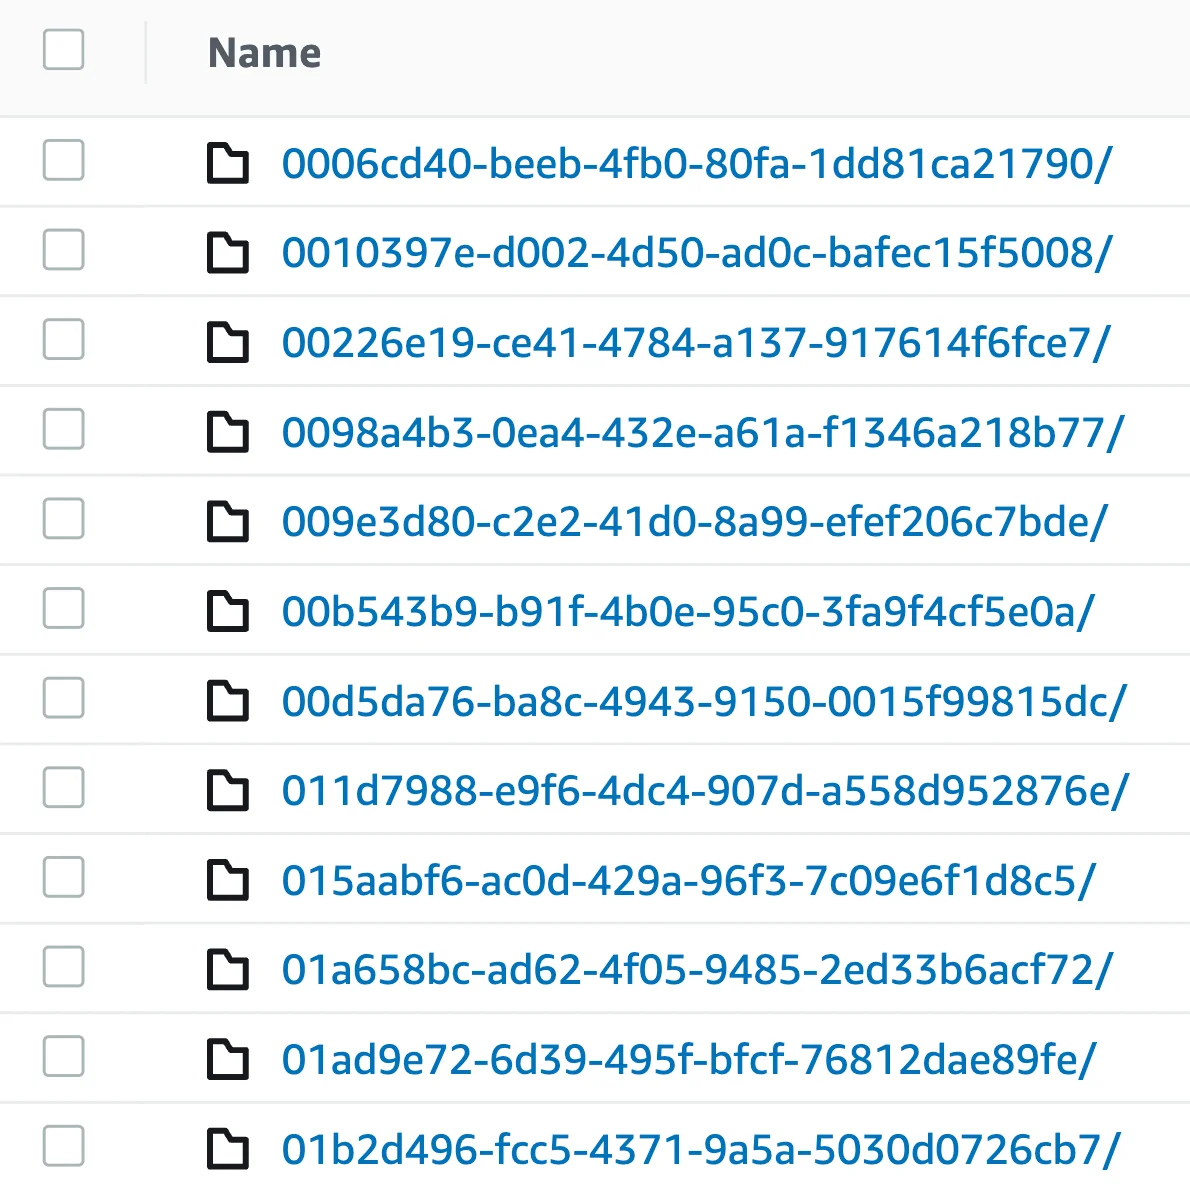Open folder link 0006cd40-beeb-4fb0-80fa-1dd81ca21790/
This screenshot has height=1188, width=1190.
pyautogui.click(x=696, y=163)
